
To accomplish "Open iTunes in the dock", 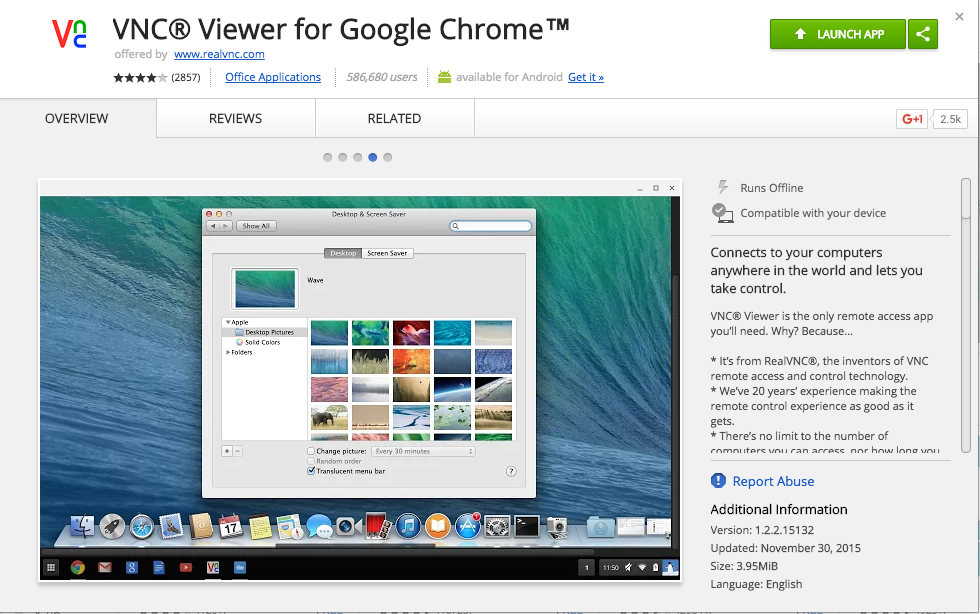I will (407, 525).
